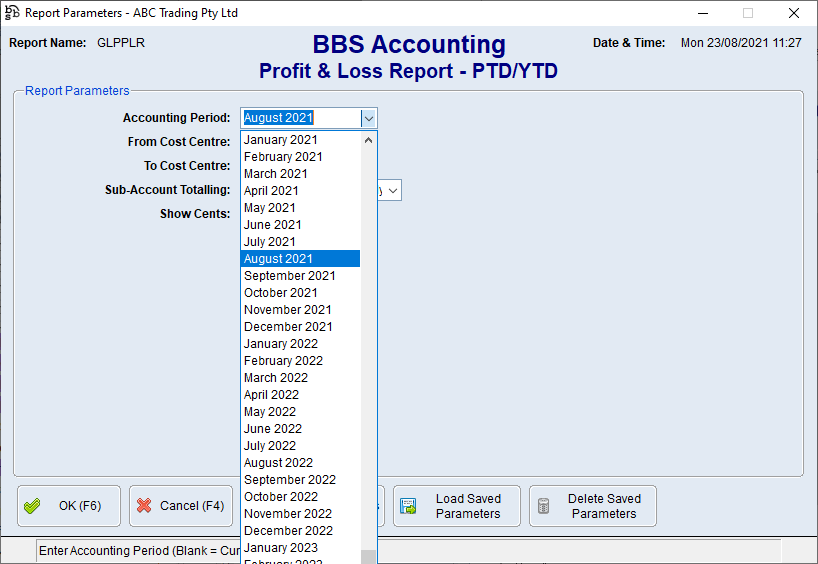This screenshot has width=818, height=564.
Task: Click the period list scrollbar track
Action: [369, 350]
